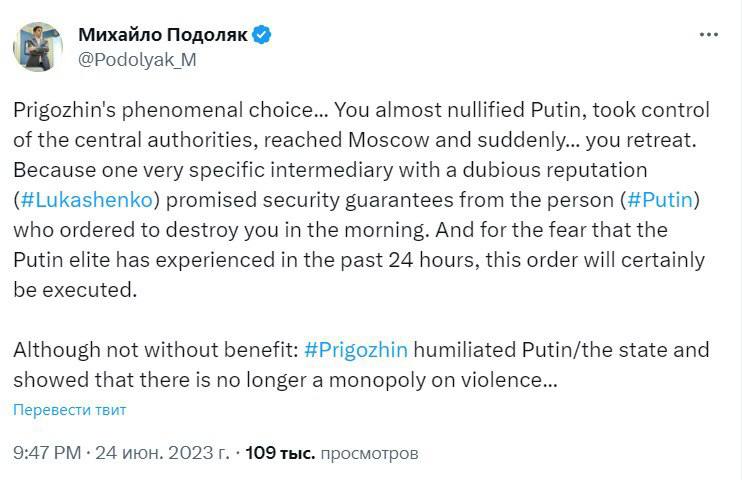
Task: Click the blue verified badge
Action: pyautogui.click(x=262, y=35)
